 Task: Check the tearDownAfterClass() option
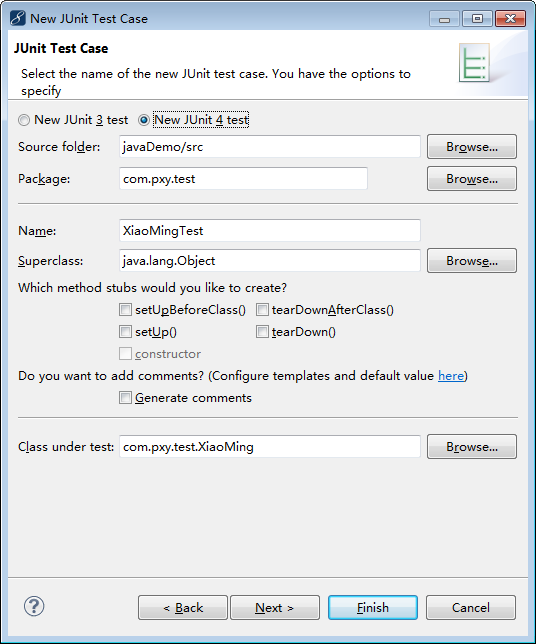pos(262,310)
